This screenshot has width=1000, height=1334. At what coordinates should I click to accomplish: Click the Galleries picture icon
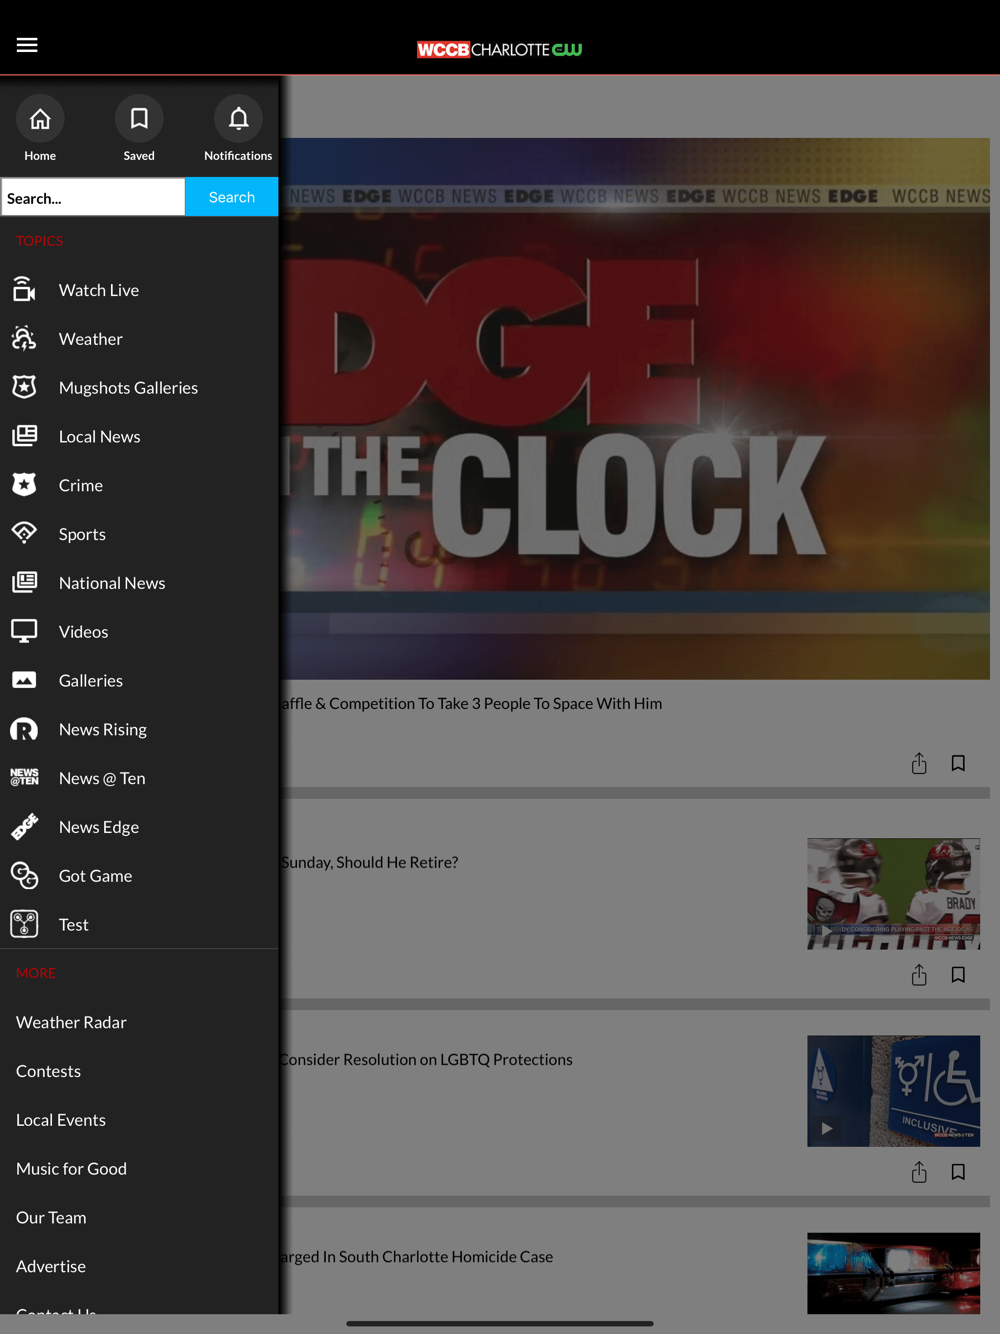coord(24,680)
